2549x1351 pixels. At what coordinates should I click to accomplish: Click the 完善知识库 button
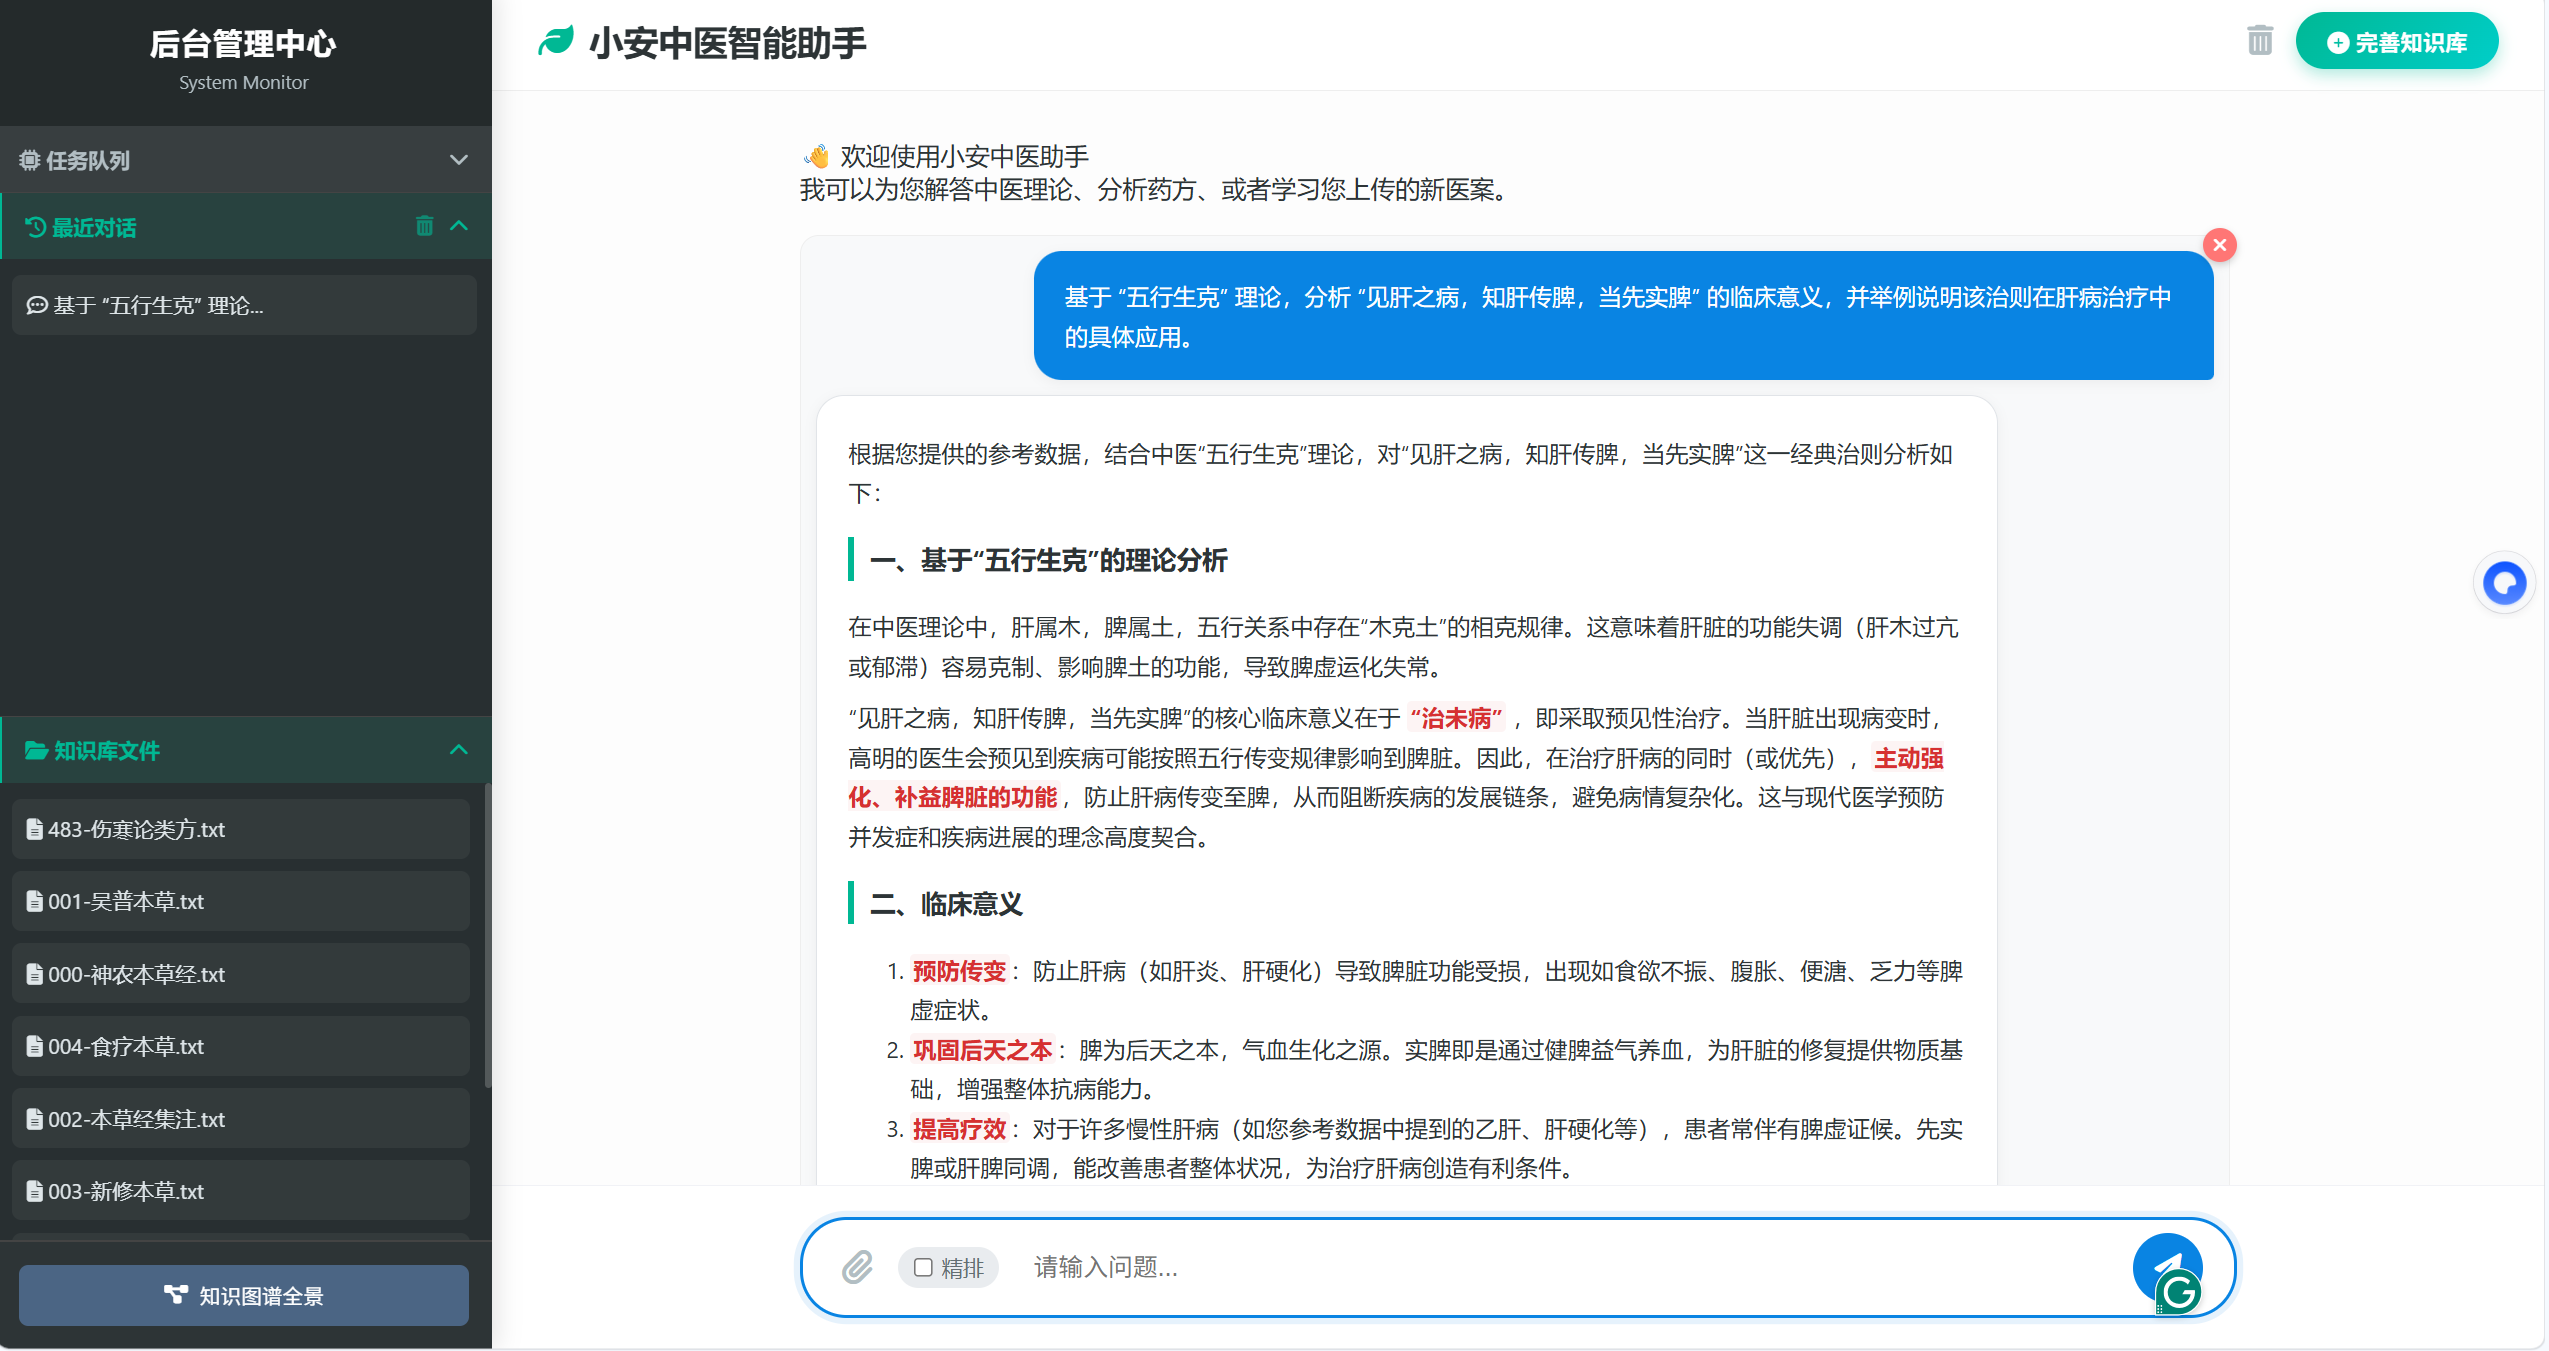[x=2397, y=41]
